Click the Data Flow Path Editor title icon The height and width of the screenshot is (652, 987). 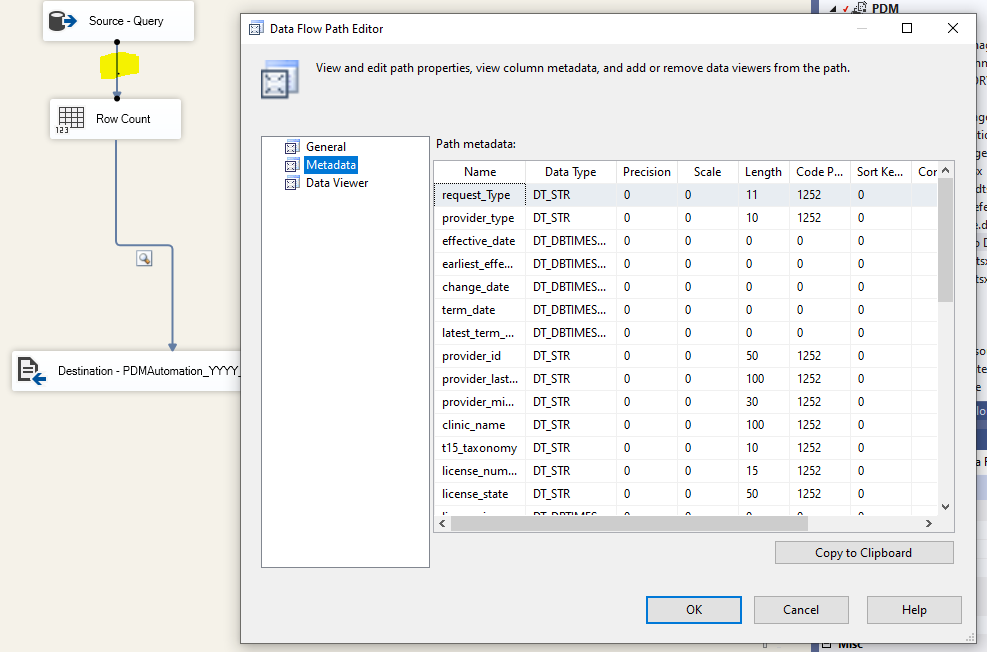[256, 29]
